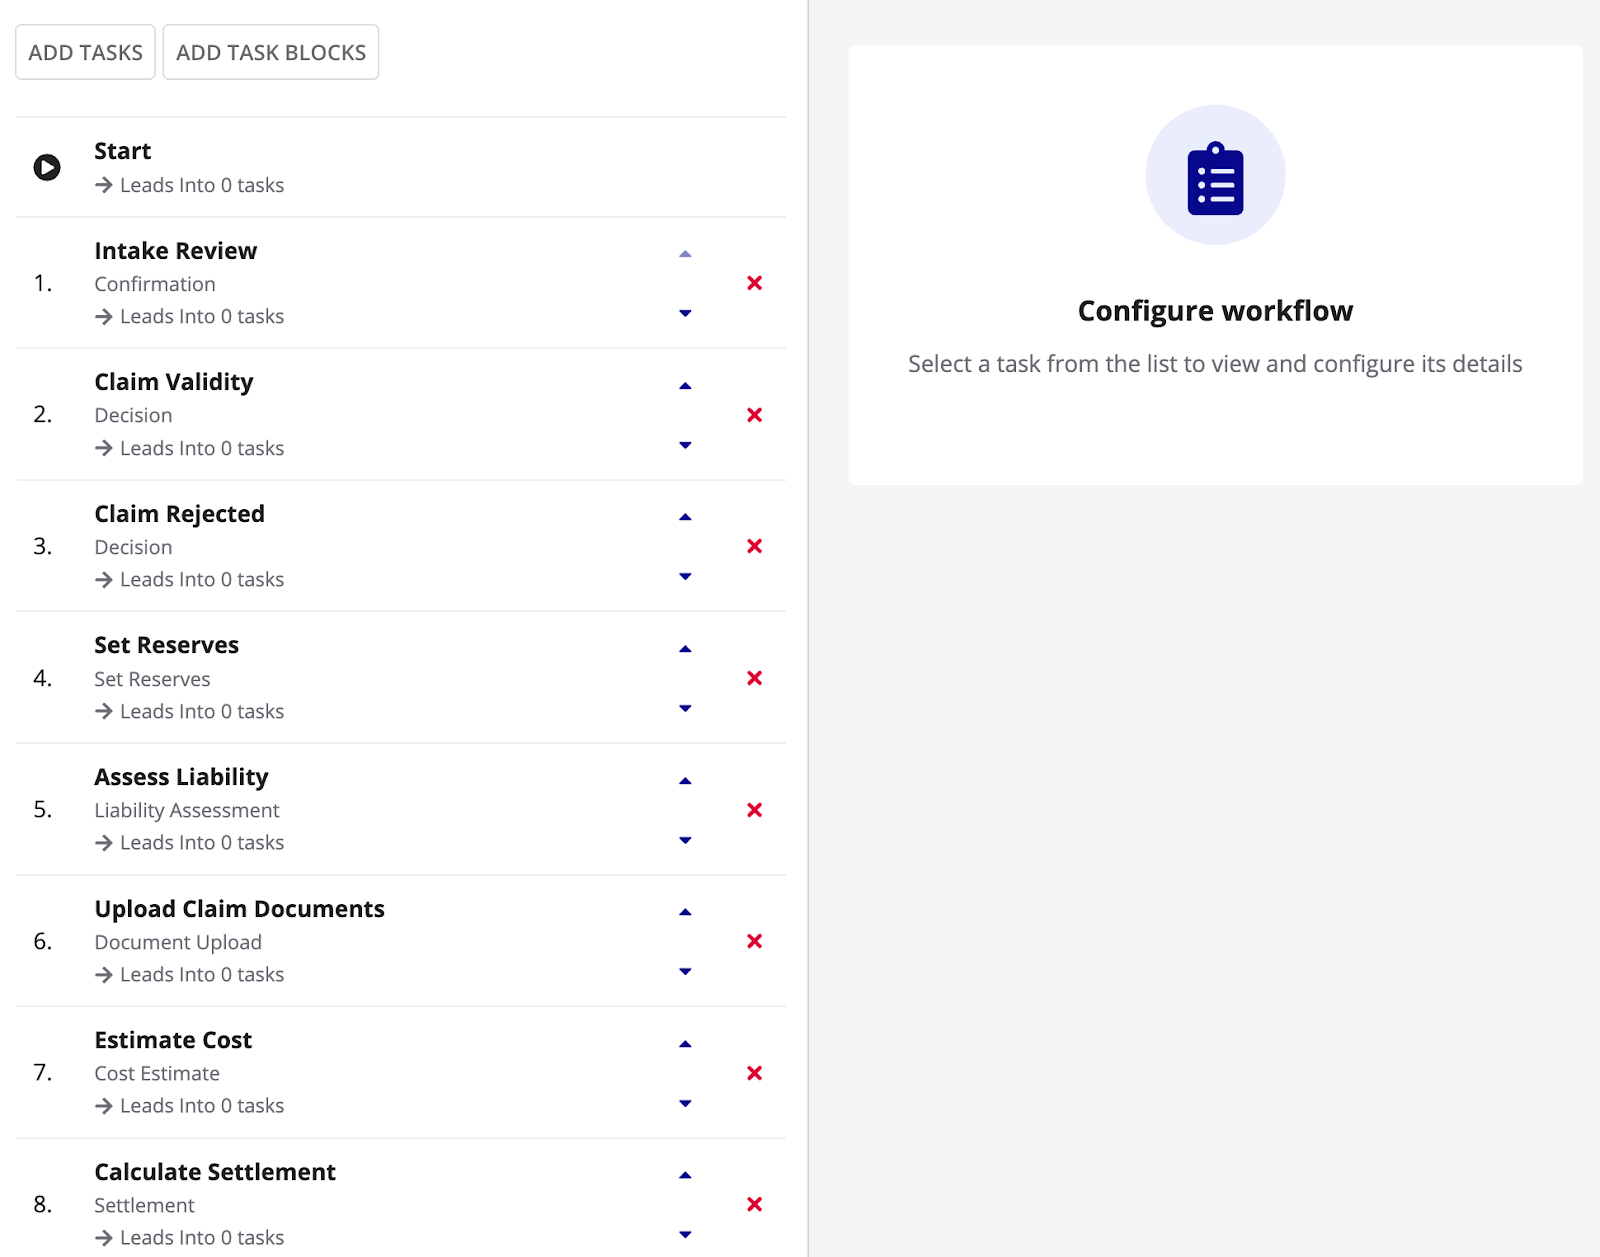Move Assess Liability task down

coord(685,840)
